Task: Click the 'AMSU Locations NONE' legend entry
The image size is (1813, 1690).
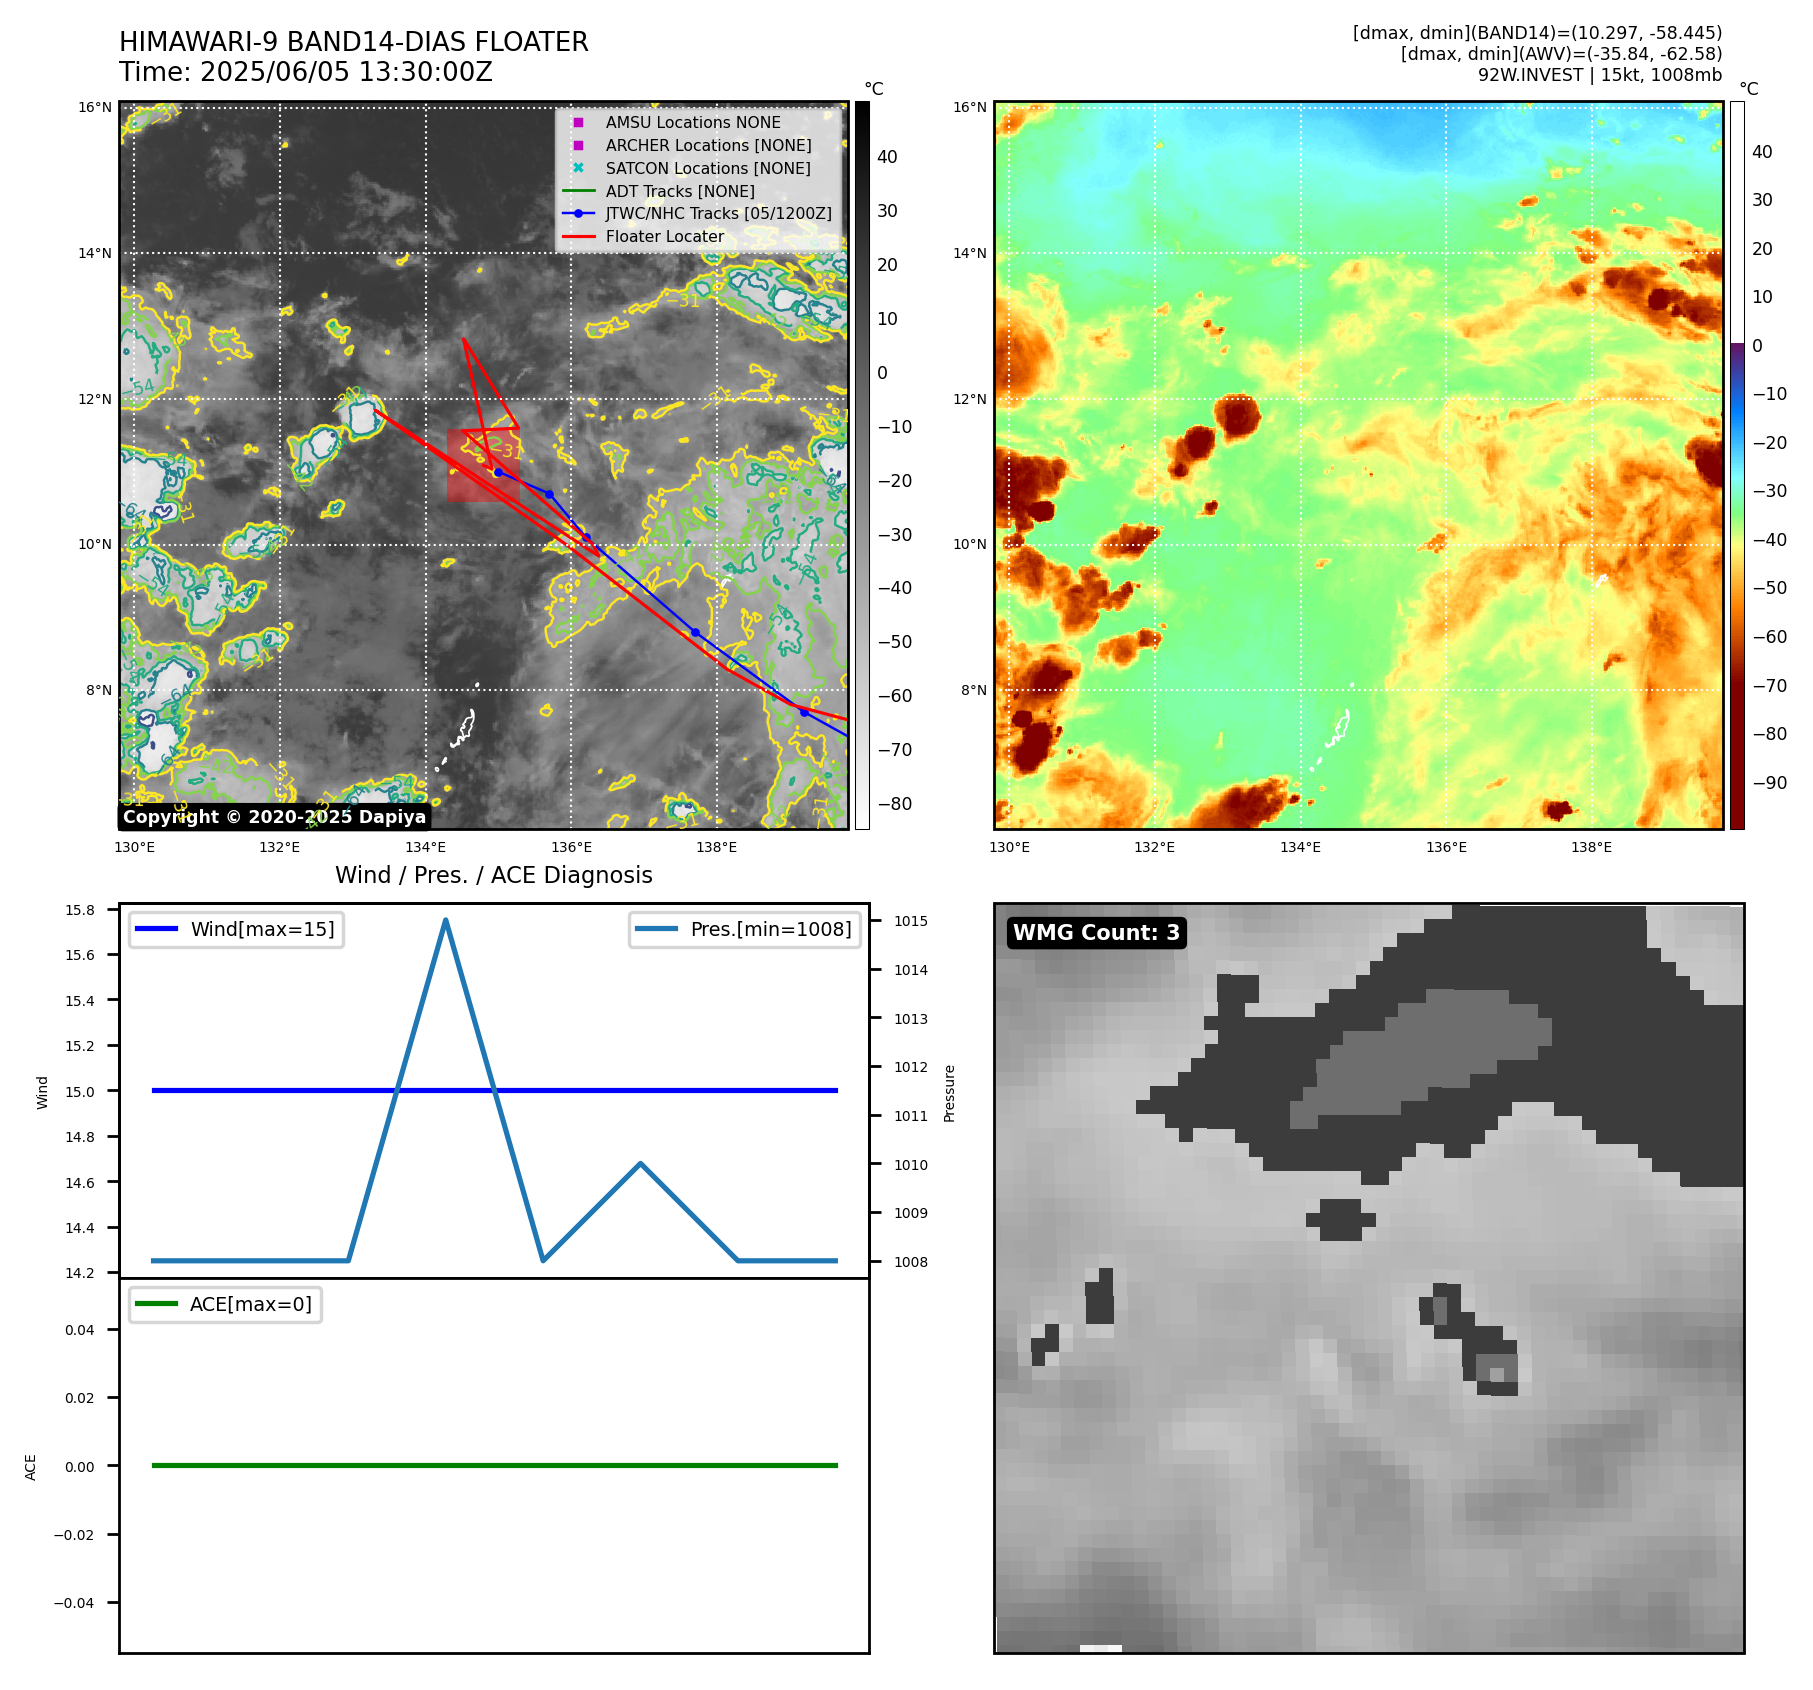Action: (x=693, y=122)
